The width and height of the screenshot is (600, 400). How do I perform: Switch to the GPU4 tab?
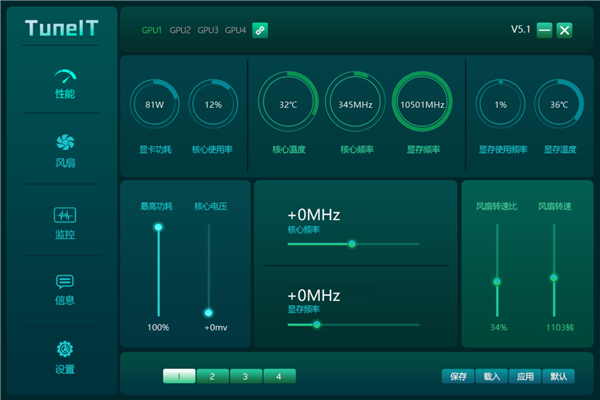235,30
